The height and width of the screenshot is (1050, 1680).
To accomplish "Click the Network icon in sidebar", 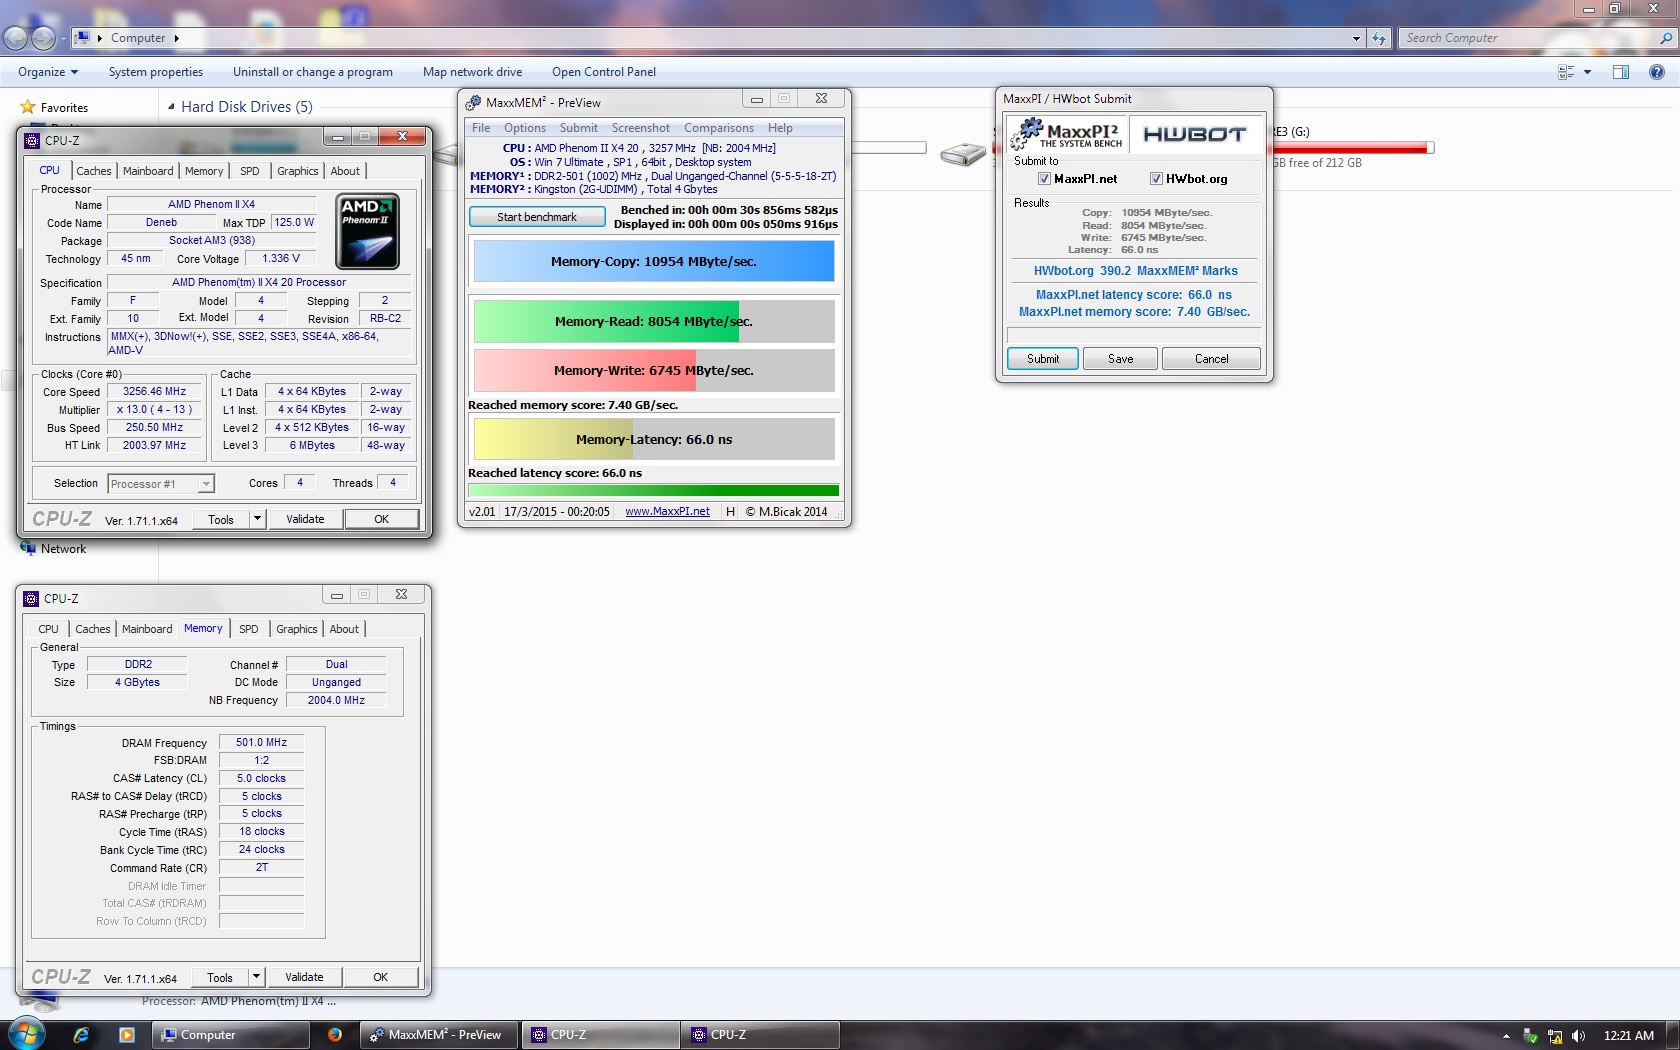I will point(28,548).
